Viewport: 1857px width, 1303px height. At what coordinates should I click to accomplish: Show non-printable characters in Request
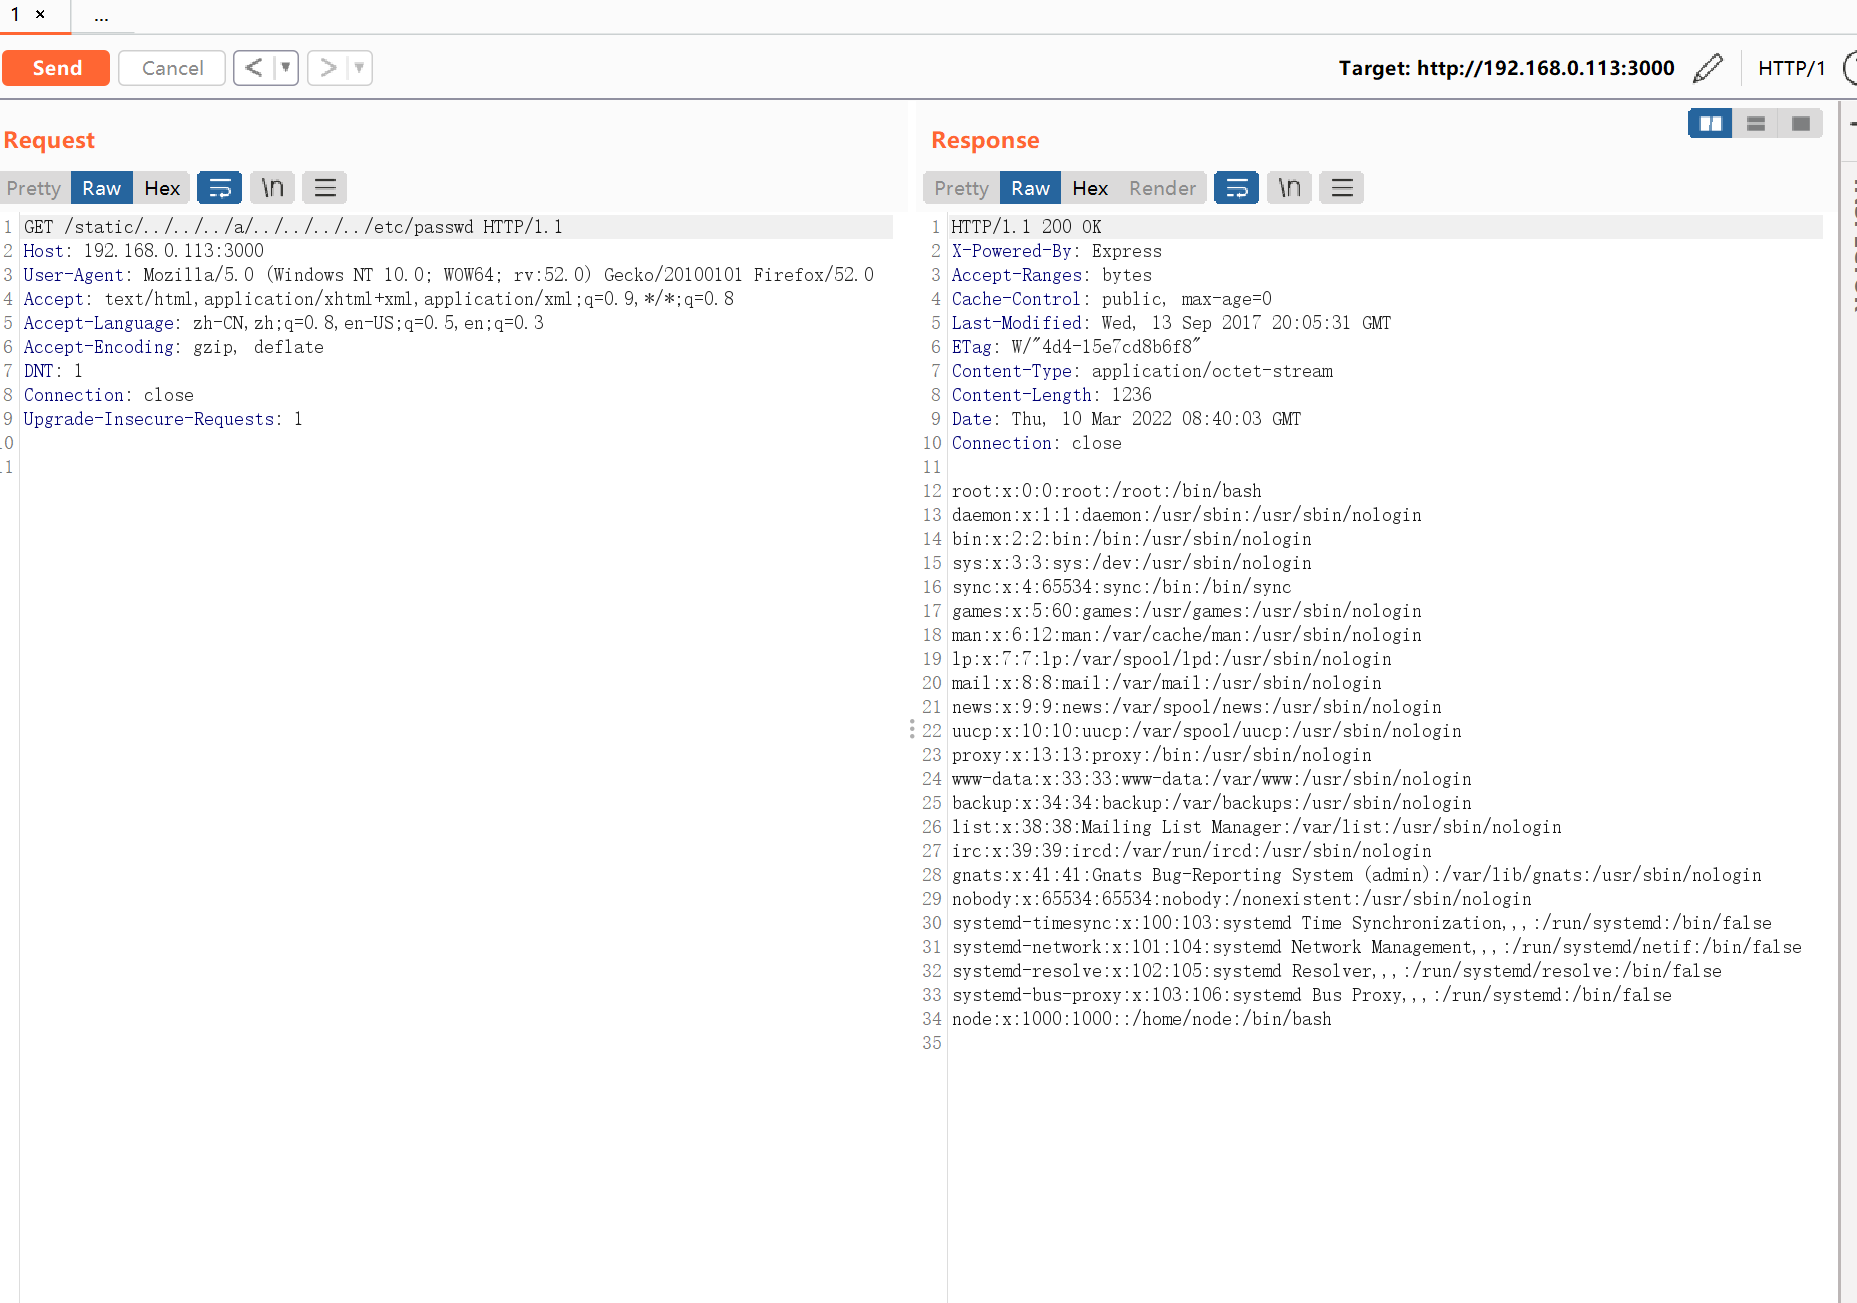pos(272,188)
